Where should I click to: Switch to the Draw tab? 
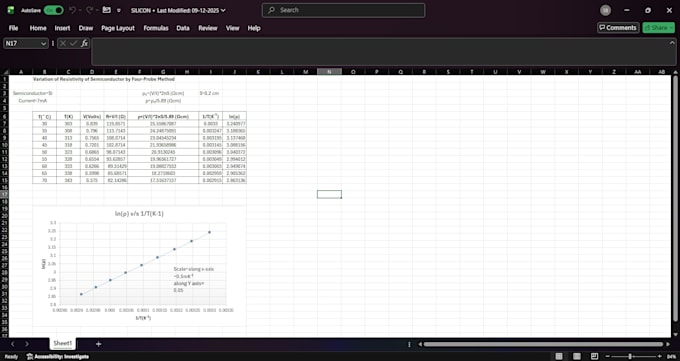point(86,28)
